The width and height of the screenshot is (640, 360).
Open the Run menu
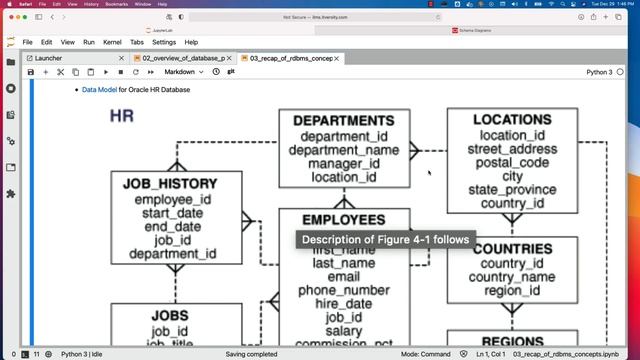pos(89,42)
